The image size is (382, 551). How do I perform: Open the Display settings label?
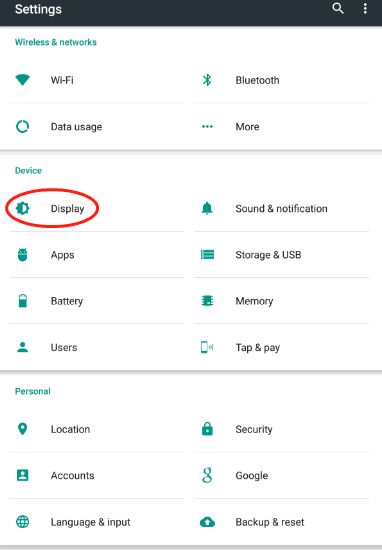(x=67, y=209)
